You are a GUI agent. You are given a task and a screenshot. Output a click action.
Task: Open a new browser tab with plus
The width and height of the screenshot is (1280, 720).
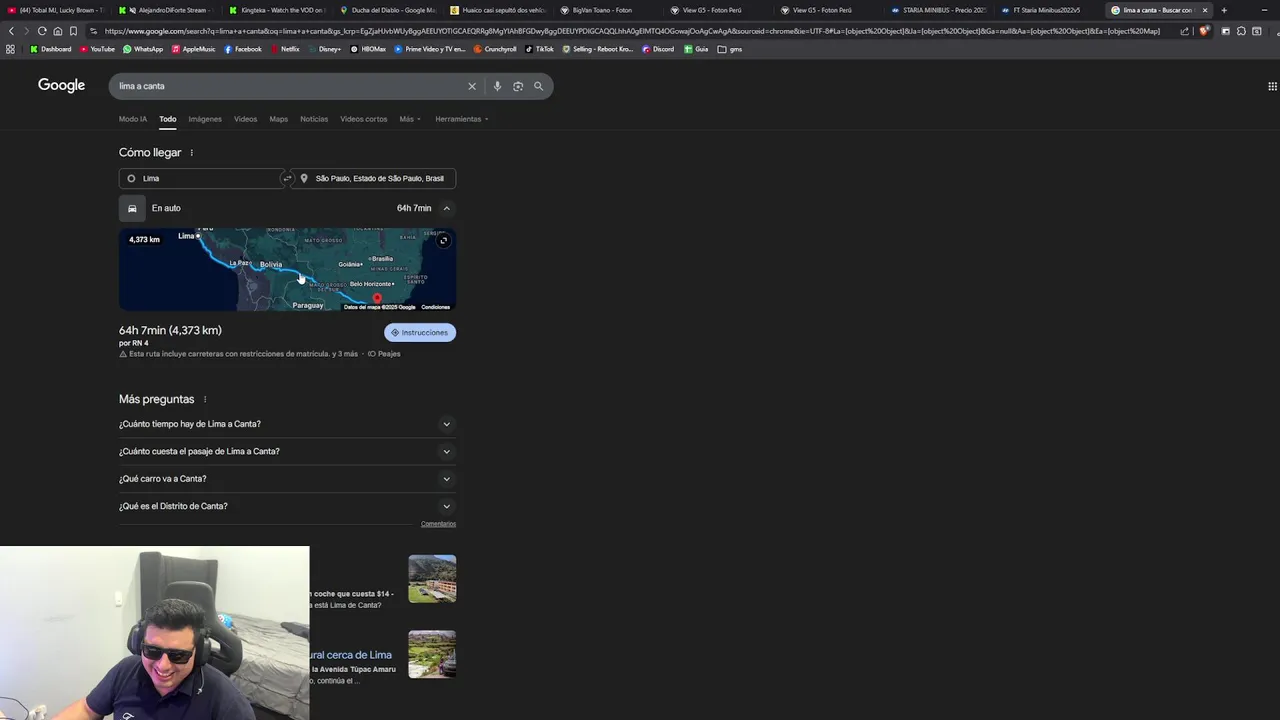coord(1224,10)
